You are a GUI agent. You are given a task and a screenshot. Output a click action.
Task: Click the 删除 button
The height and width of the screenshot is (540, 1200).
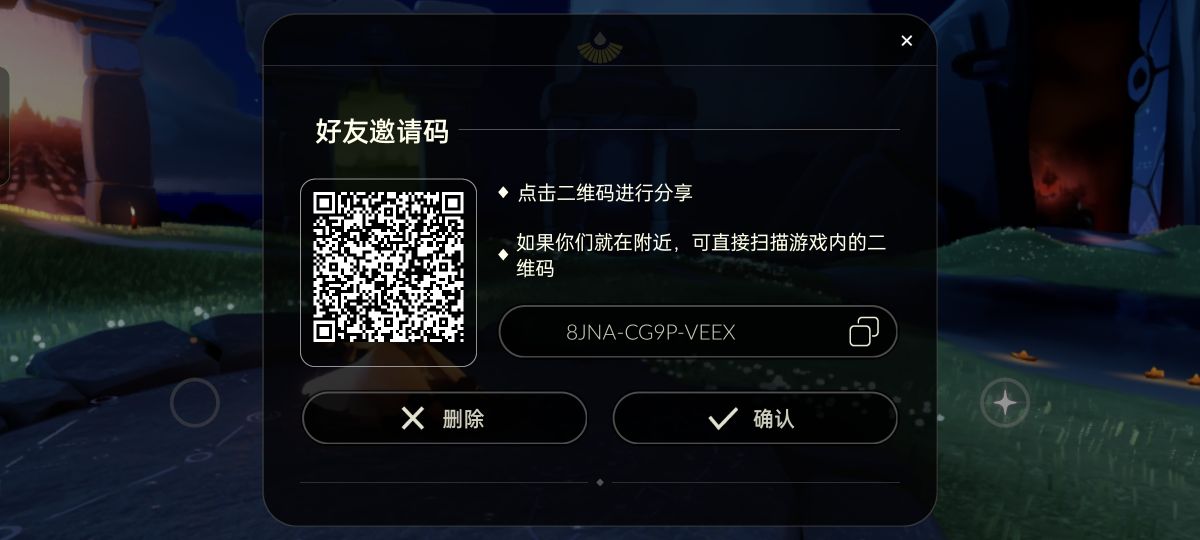[x=444, y=418]
